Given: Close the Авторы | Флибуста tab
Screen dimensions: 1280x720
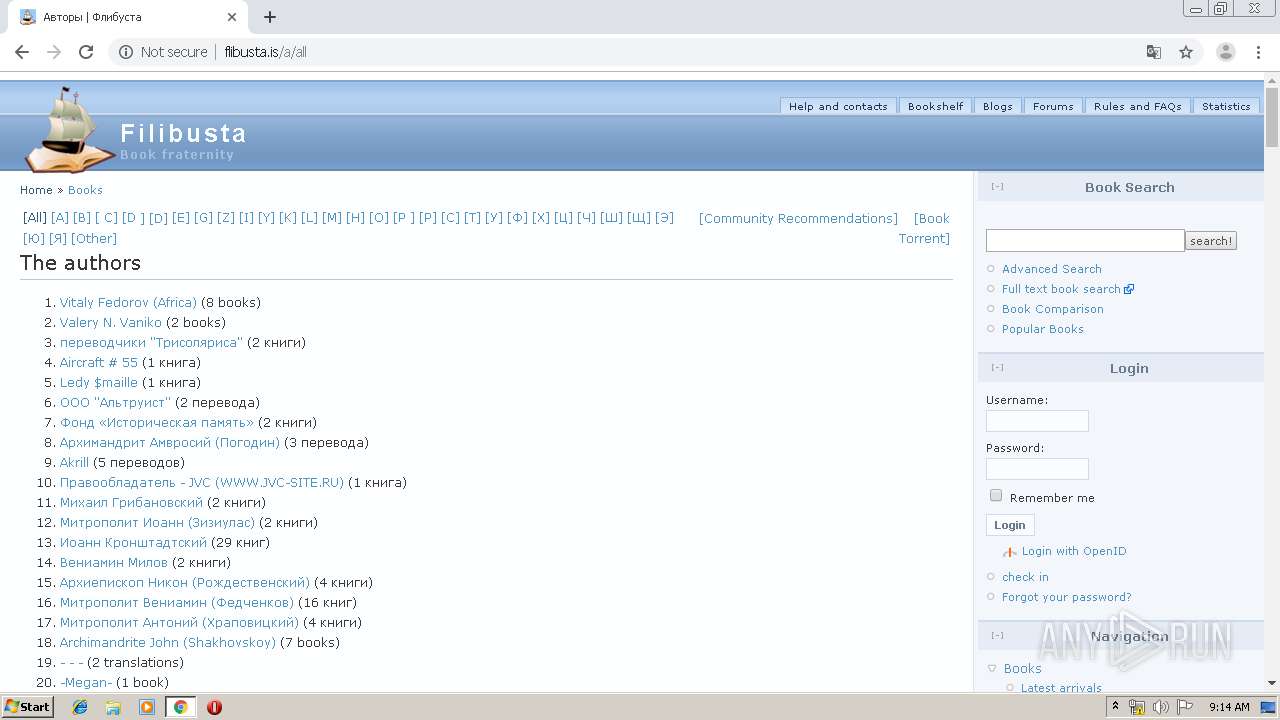Looking at the screenshot, I should click(232, 17).
